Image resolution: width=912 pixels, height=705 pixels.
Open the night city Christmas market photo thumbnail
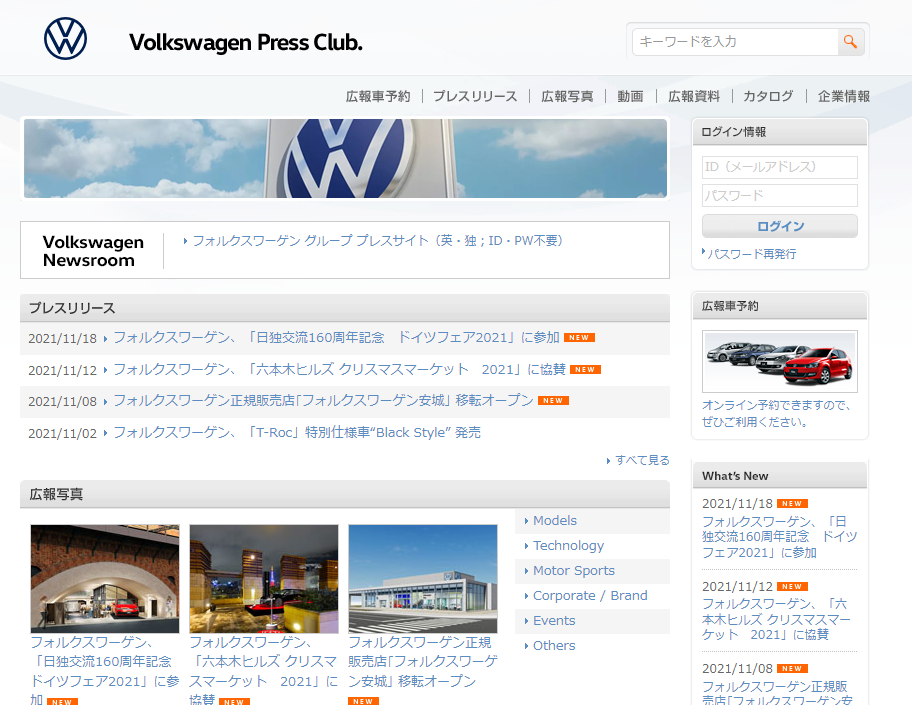tap(263, 579)
